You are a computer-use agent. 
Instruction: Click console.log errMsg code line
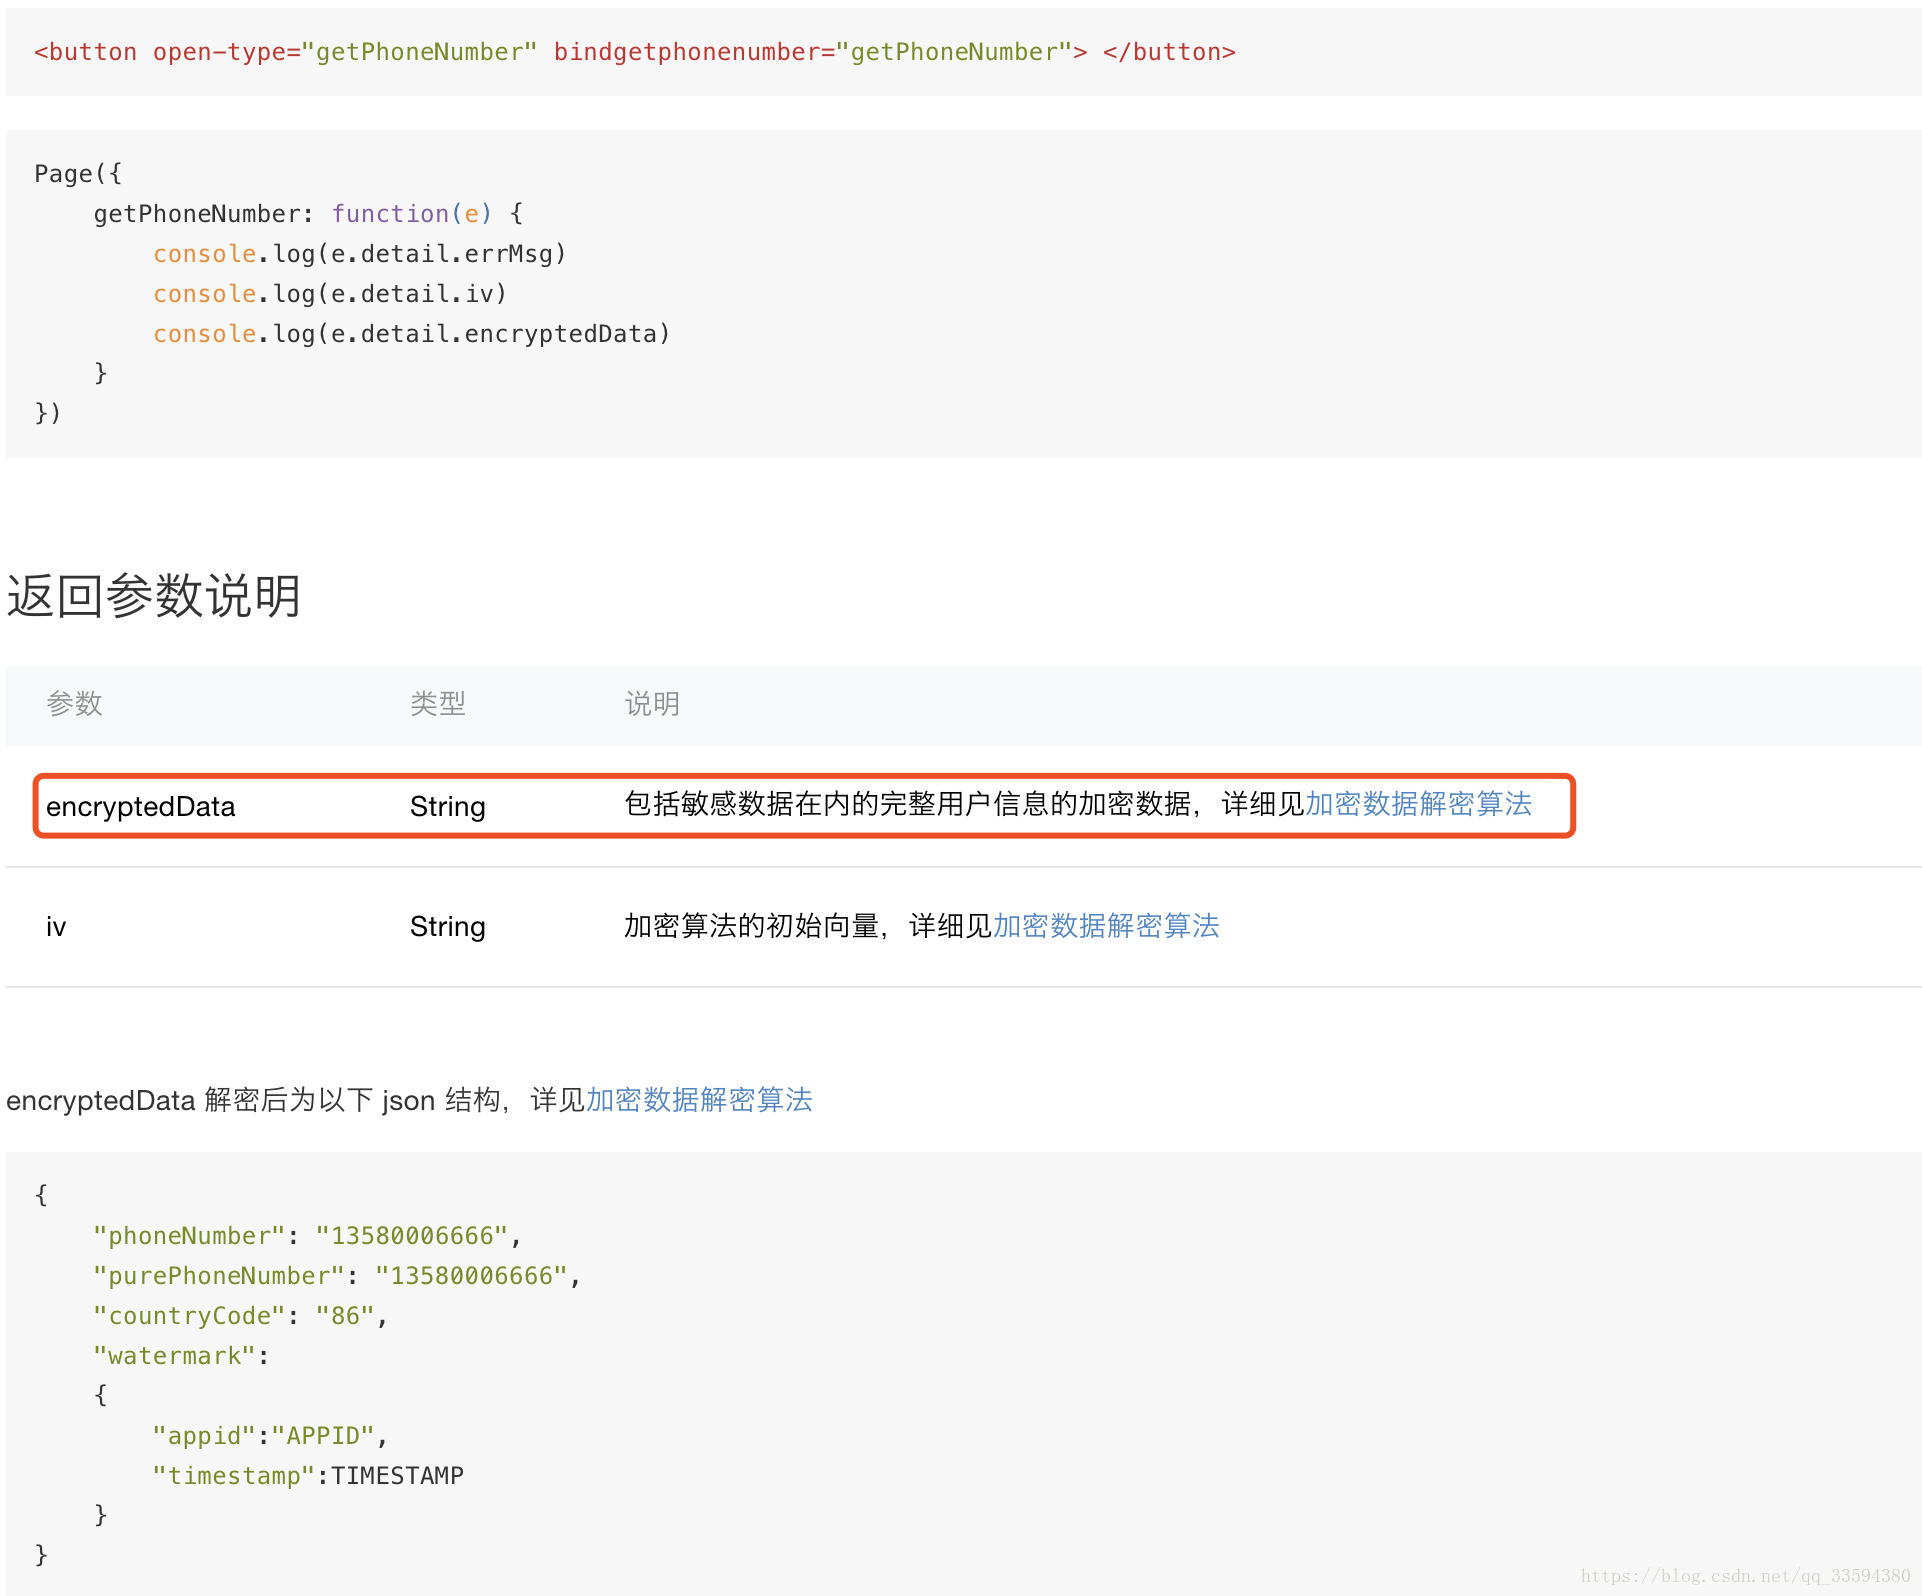(x=359, y=254)
